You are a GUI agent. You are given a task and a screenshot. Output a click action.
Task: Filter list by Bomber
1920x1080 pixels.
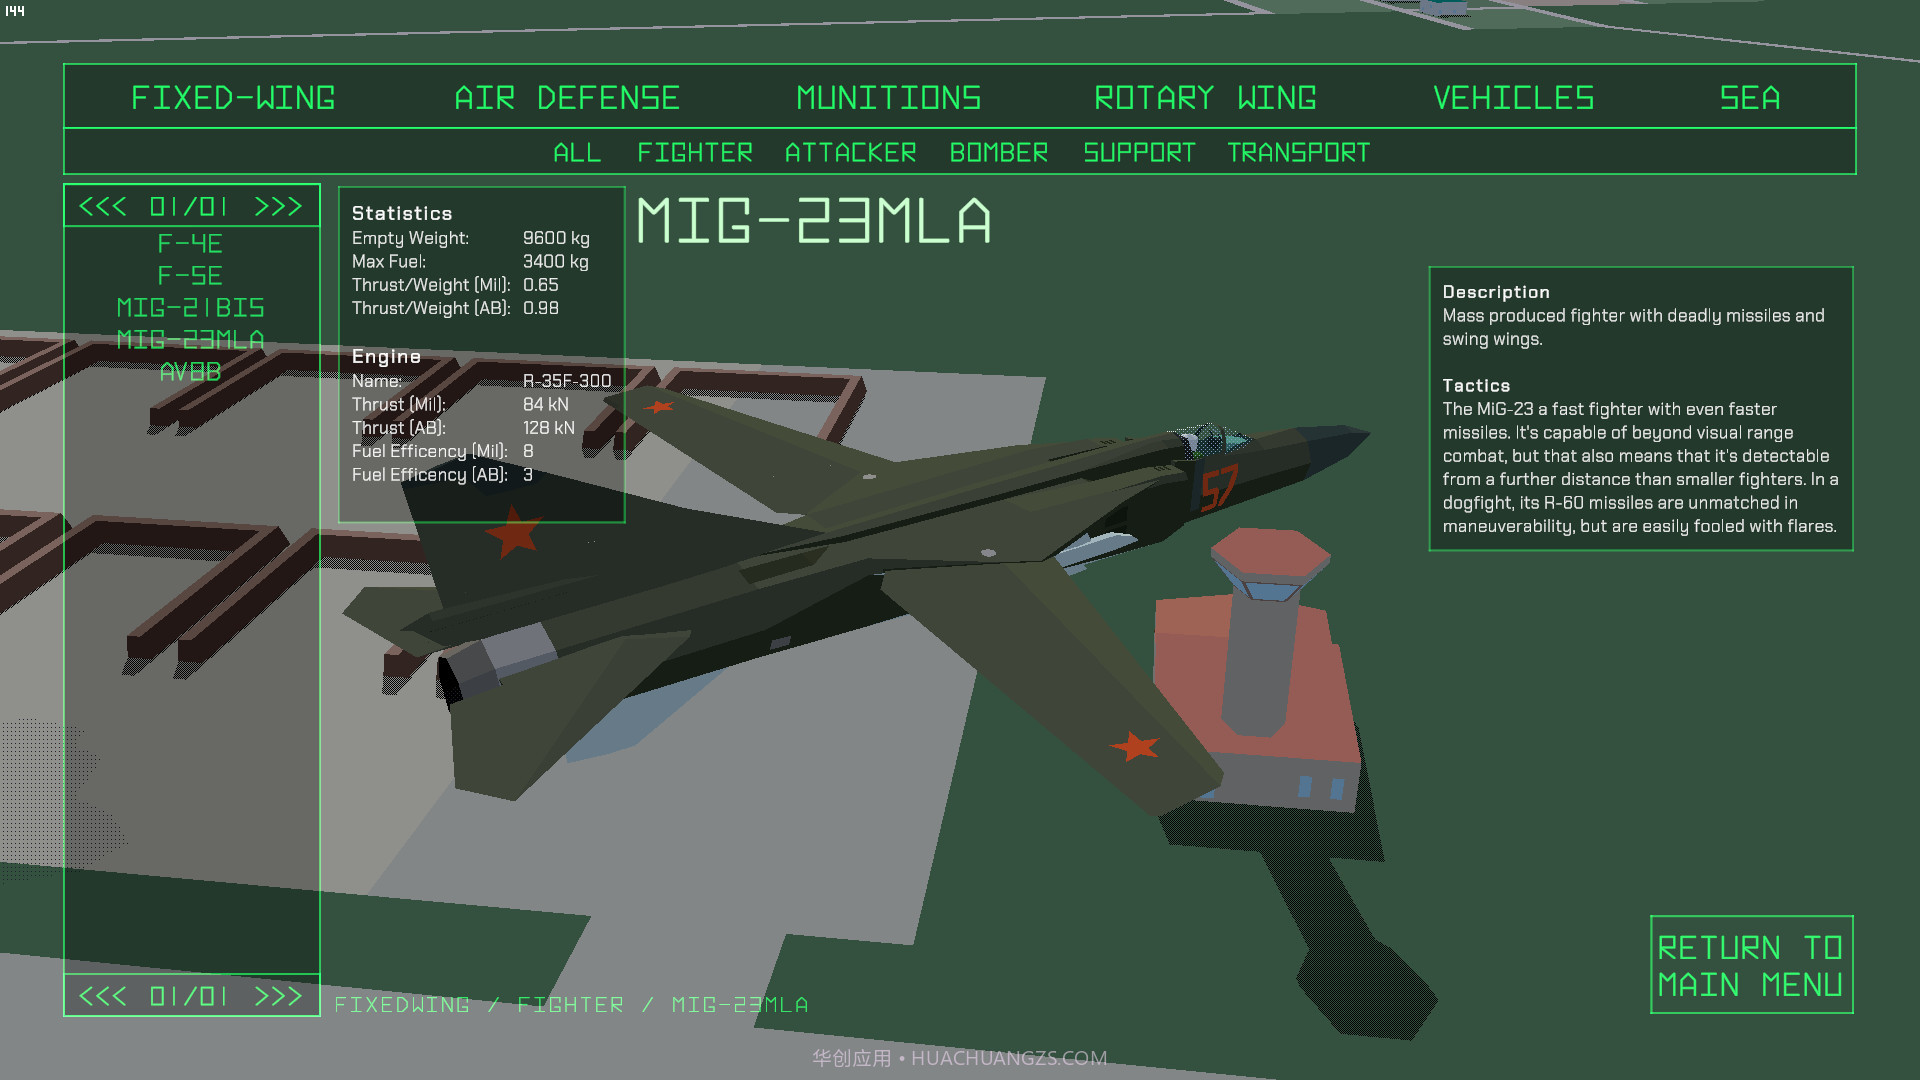click(x=998, y=153)
